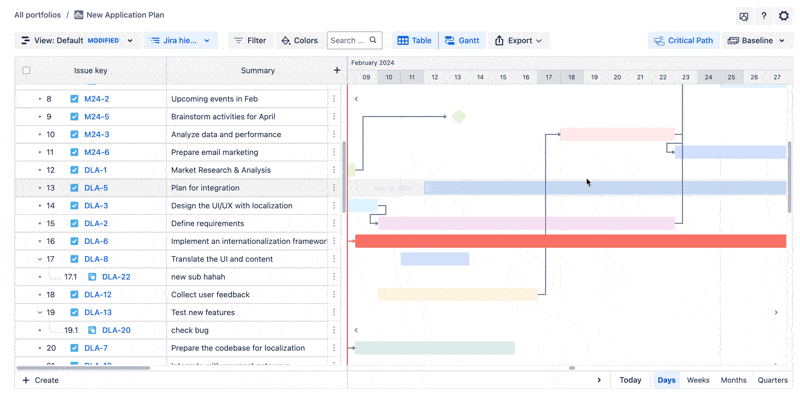This screenshot has height=400, width=800.
Task: Open the settings gear icon
Action: point(784,16)
